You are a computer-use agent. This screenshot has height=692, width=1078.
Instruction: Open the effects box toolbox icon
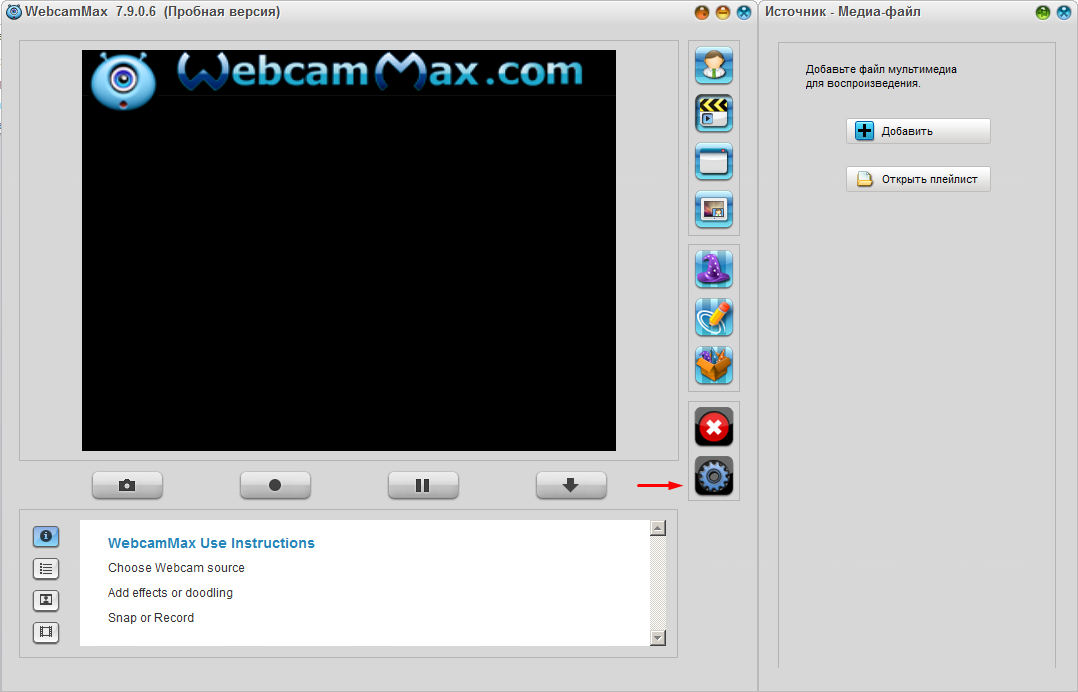[x=714, y=366]
